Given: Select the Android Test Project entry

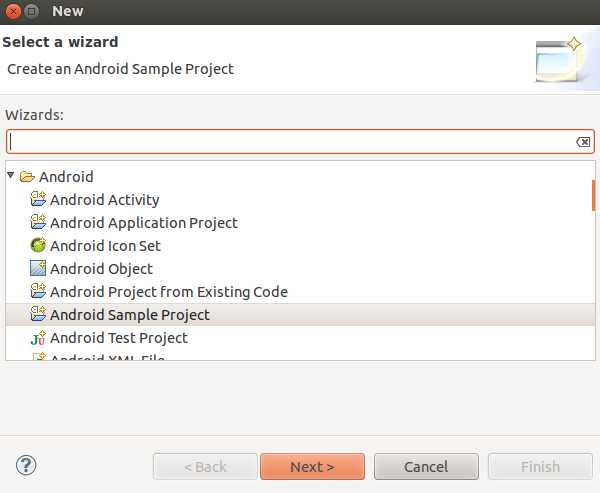Looking at the screenshot, I should click(x=119, y=338).
